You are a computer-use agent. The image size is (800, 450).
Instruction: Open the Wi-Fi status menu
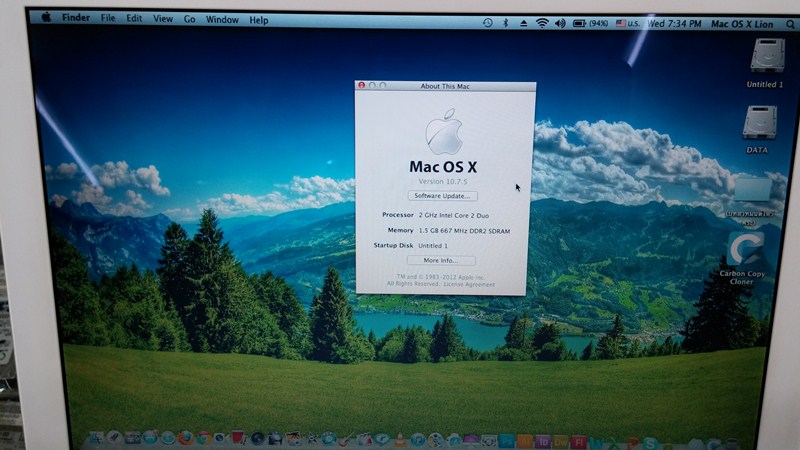coord(542,23)
